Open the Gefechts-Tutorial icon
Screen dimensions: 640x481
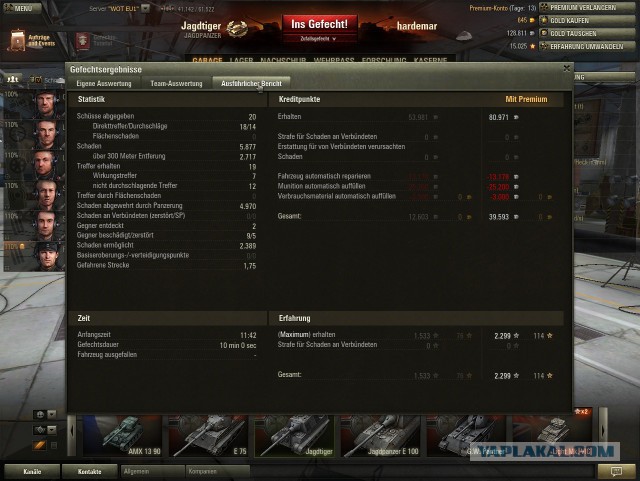click(83, 41)
